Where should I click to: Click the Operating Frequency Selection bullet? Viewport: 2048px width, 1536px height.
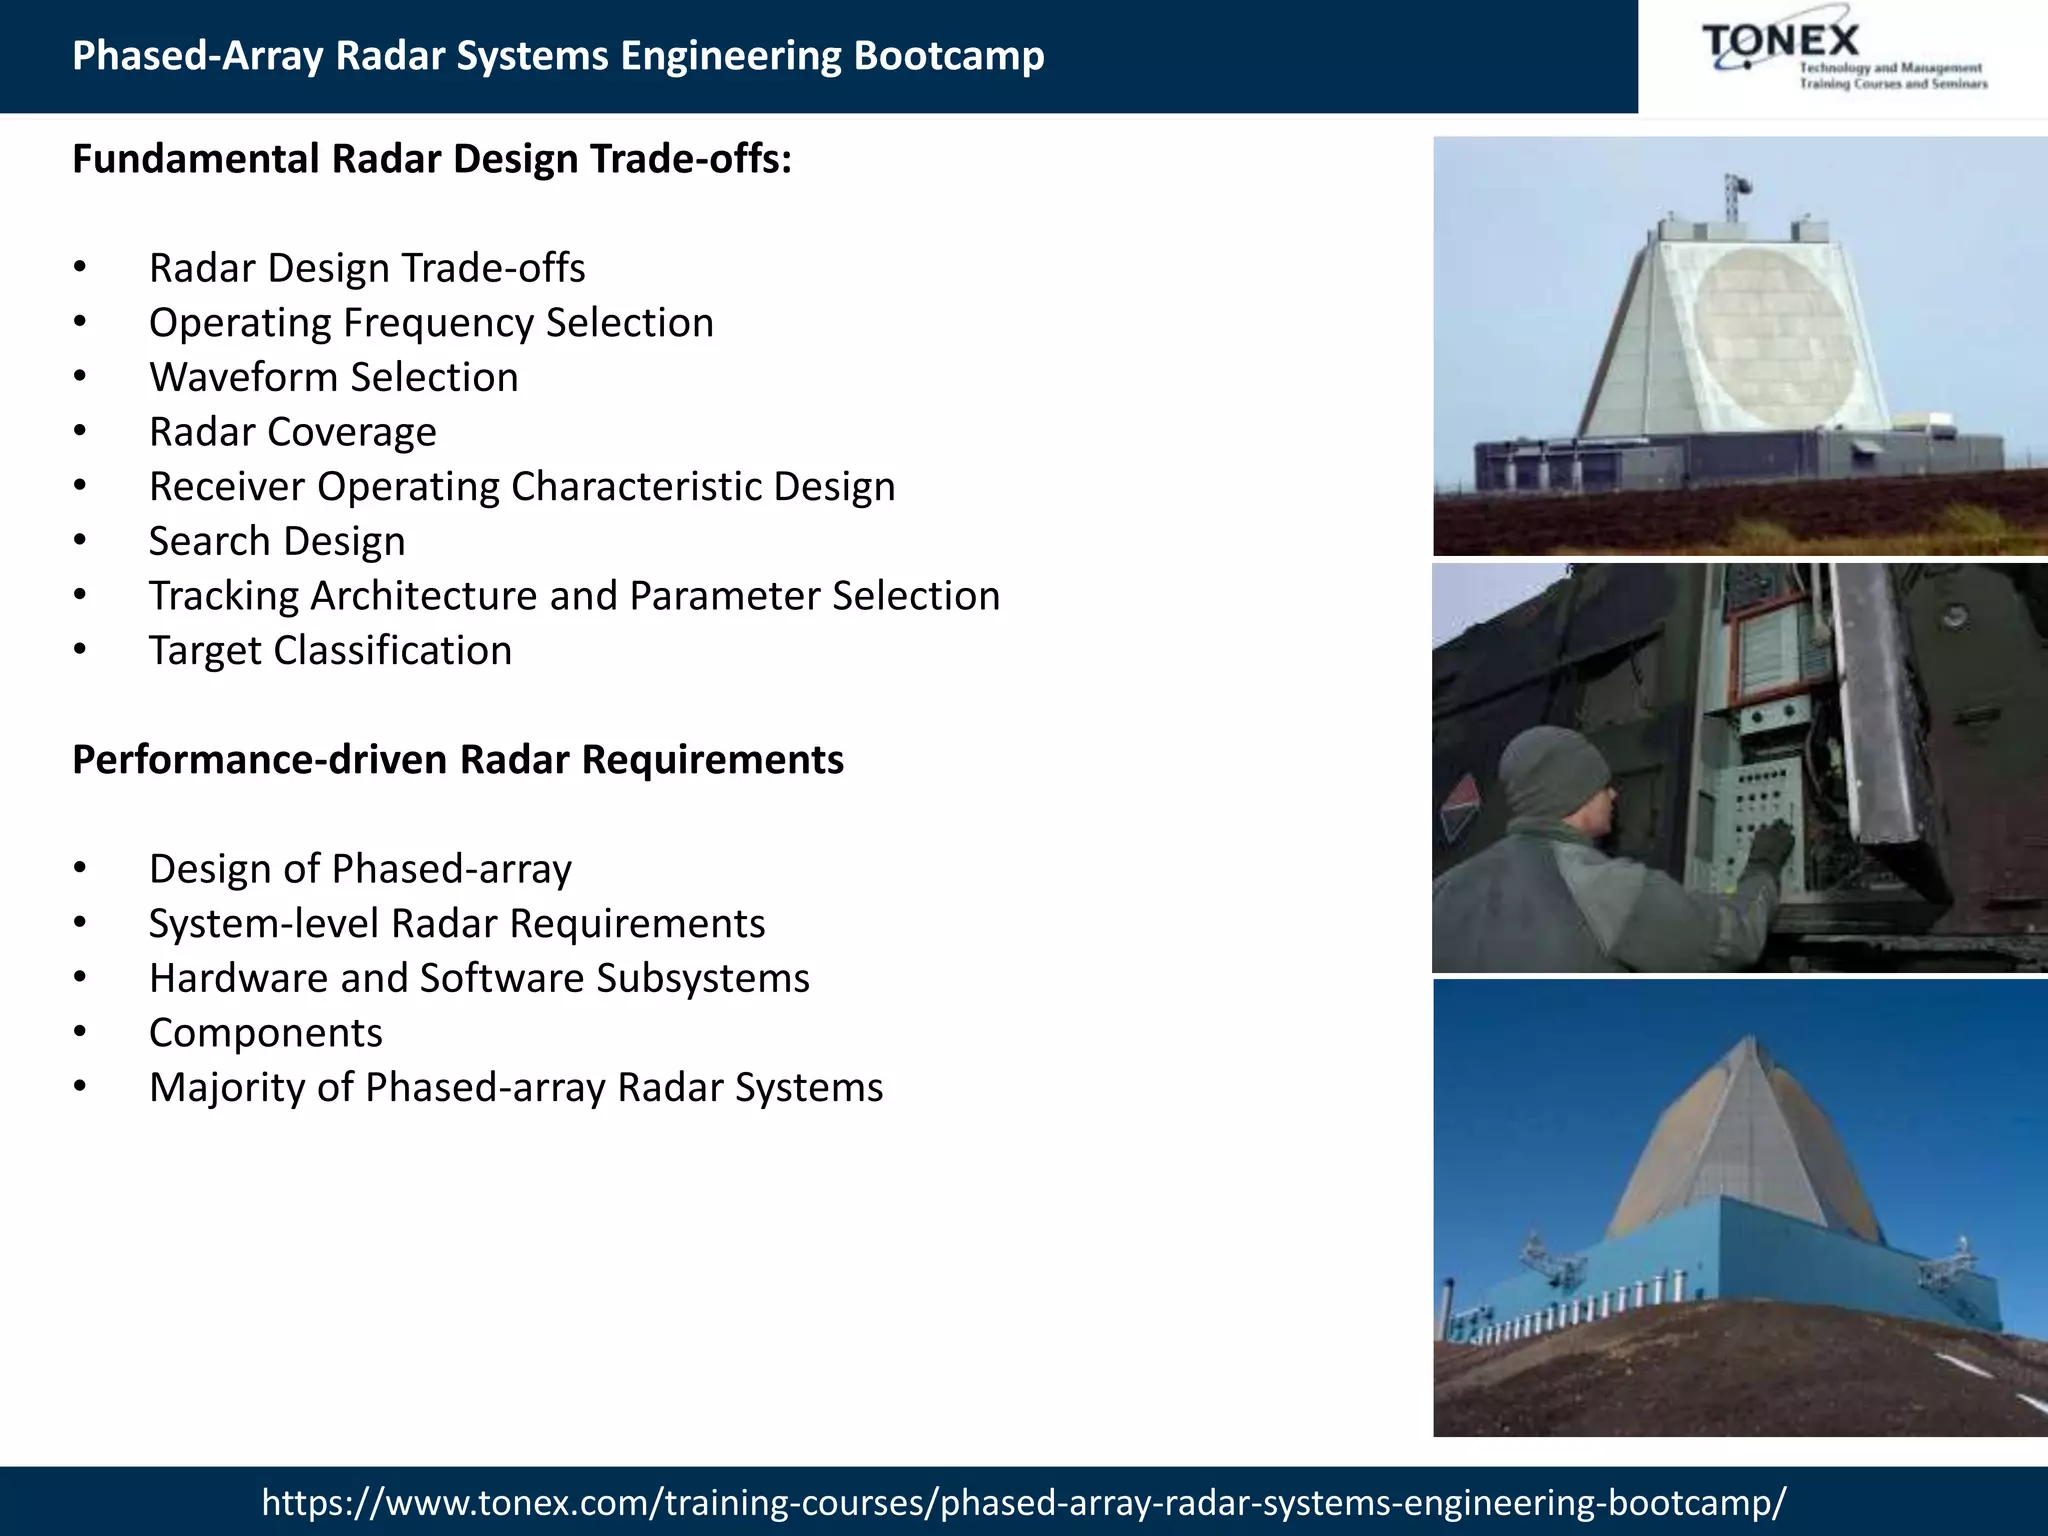point(431,323)
